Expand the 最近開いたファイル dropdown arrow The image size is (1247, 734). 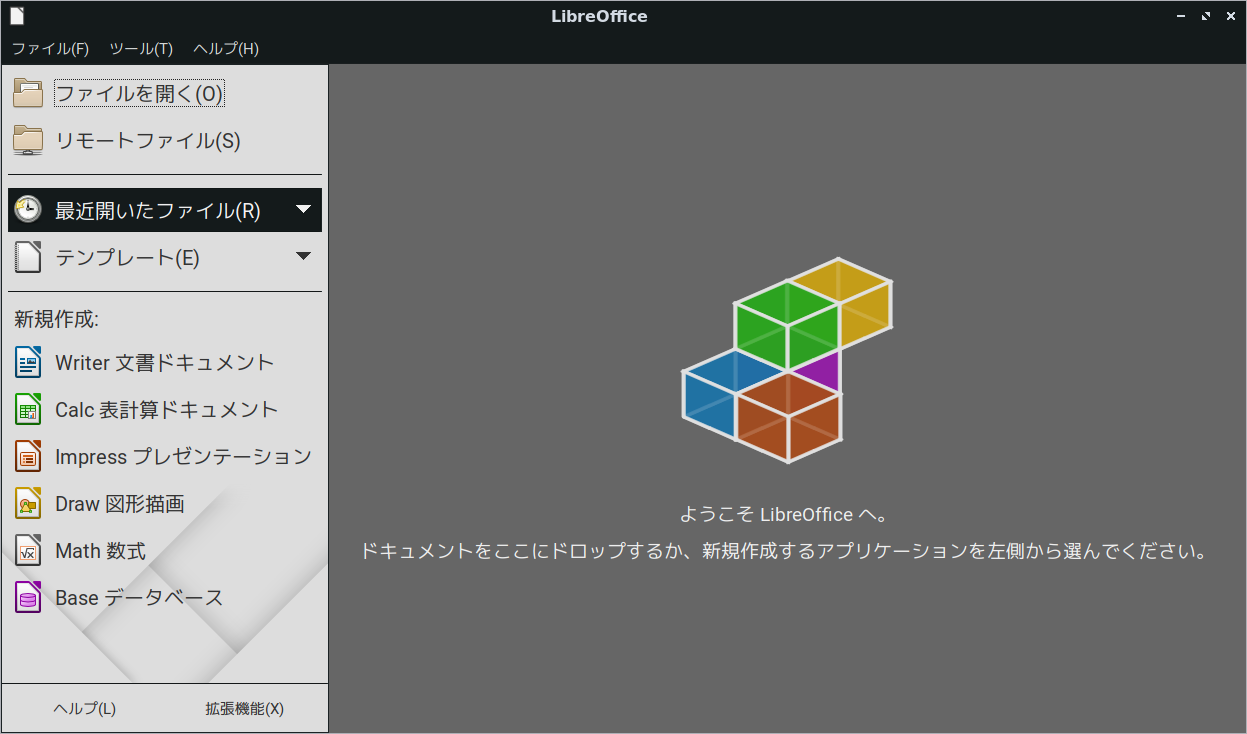[305, 210]
